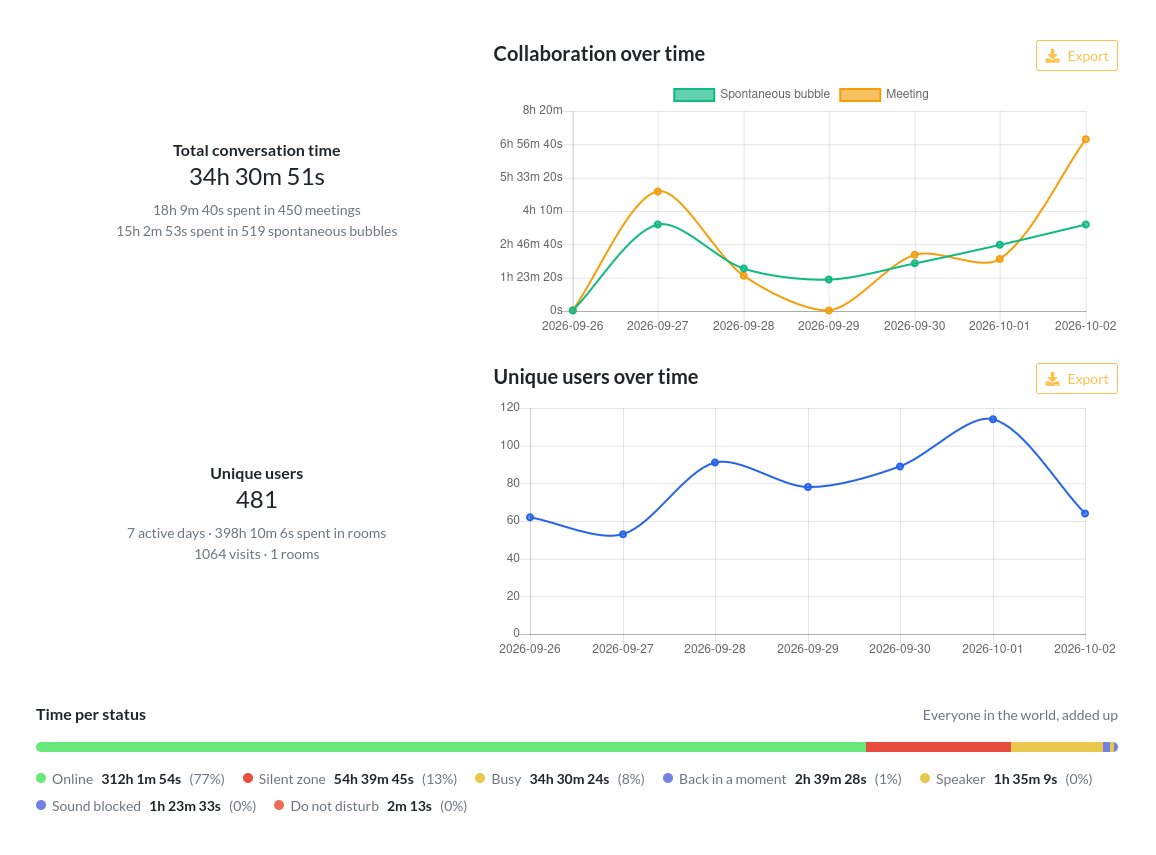Click the 'Collaboration over time' heading

[599, 54]
